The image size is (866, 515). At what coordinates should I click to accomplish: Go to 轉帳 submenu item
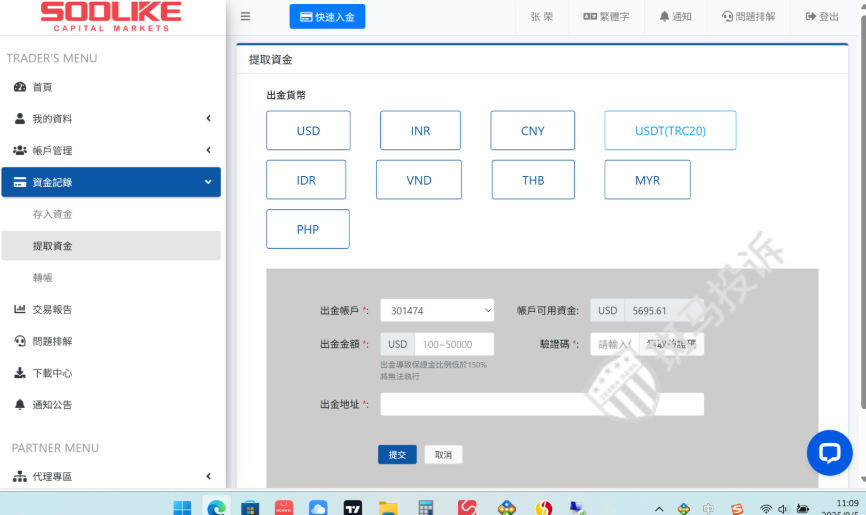coord(42,277)
